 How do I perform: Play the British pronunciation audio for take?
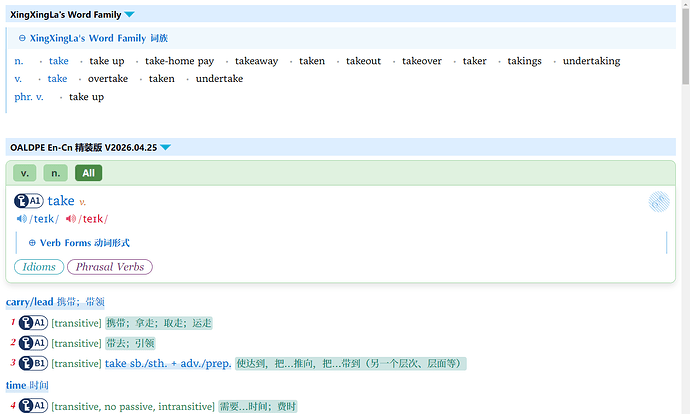21,219
